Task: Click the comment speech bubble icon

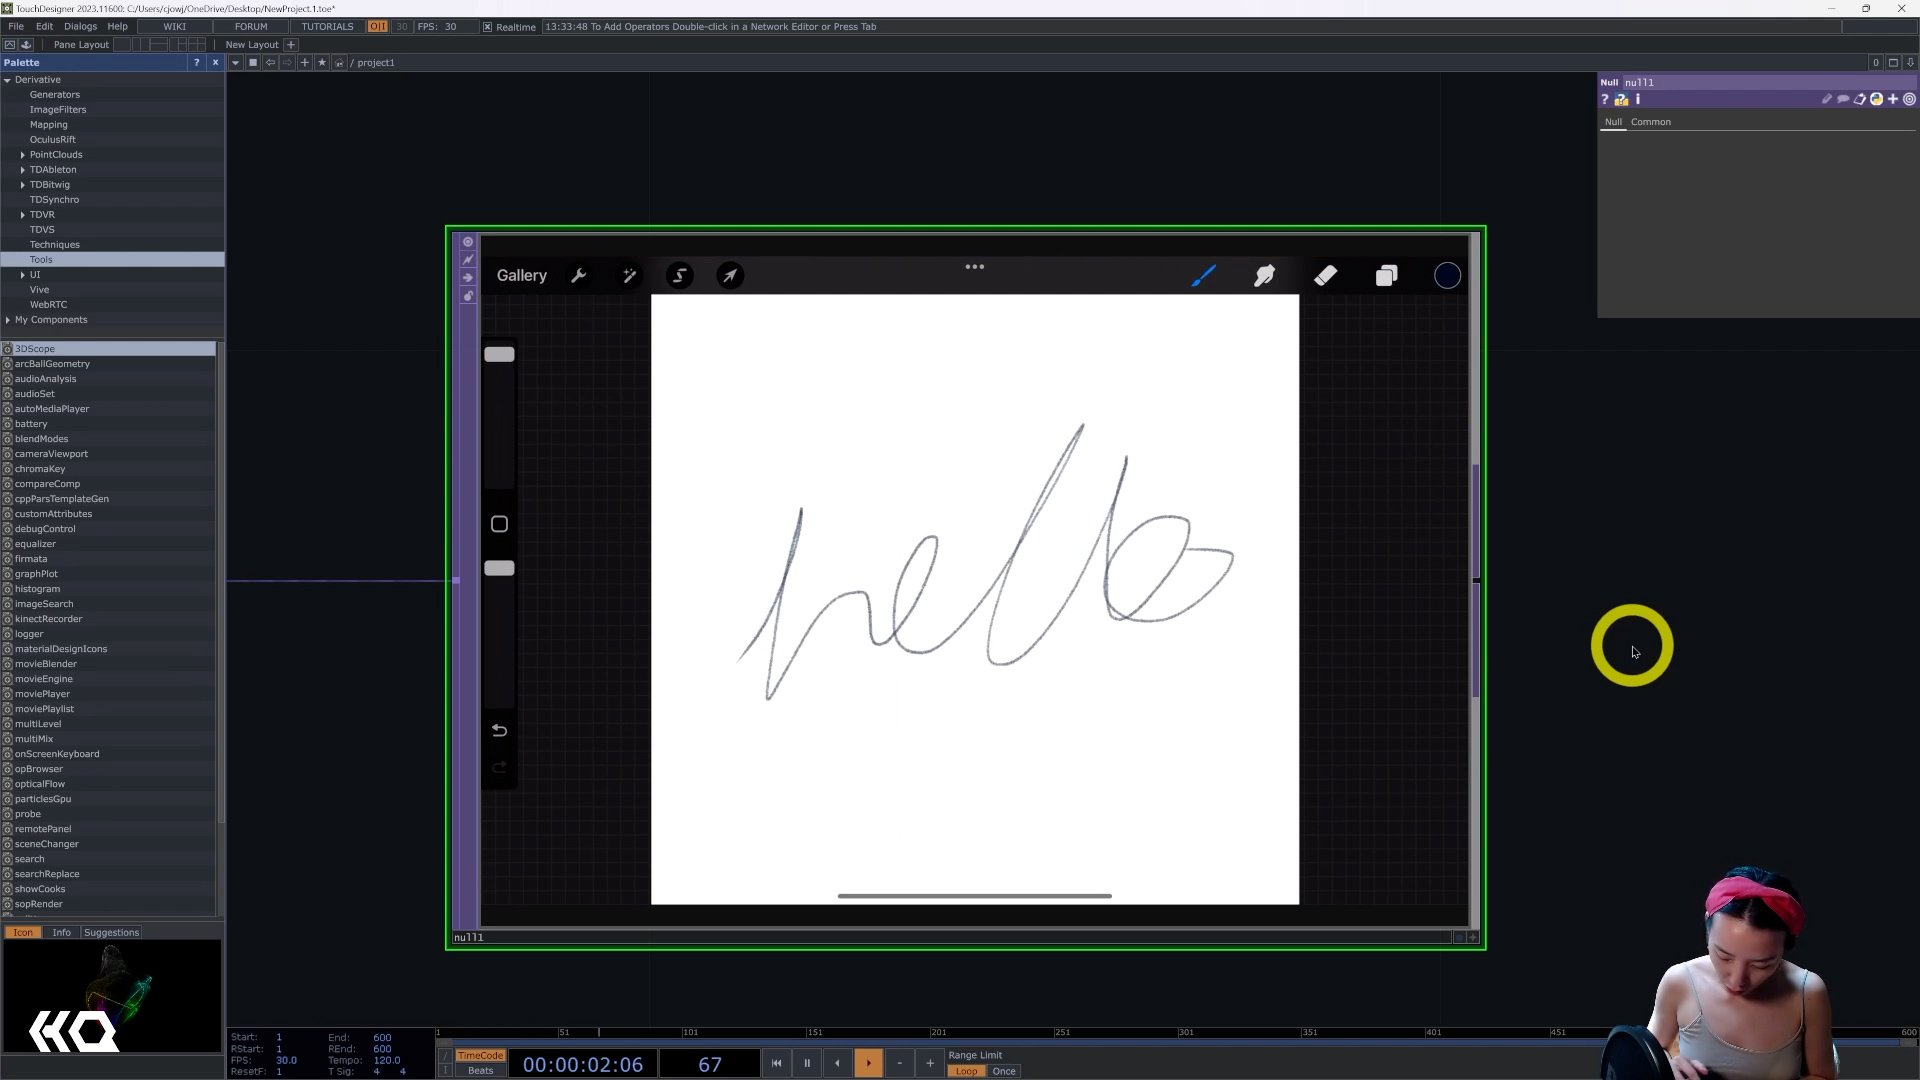Action: click(1843, 99)
